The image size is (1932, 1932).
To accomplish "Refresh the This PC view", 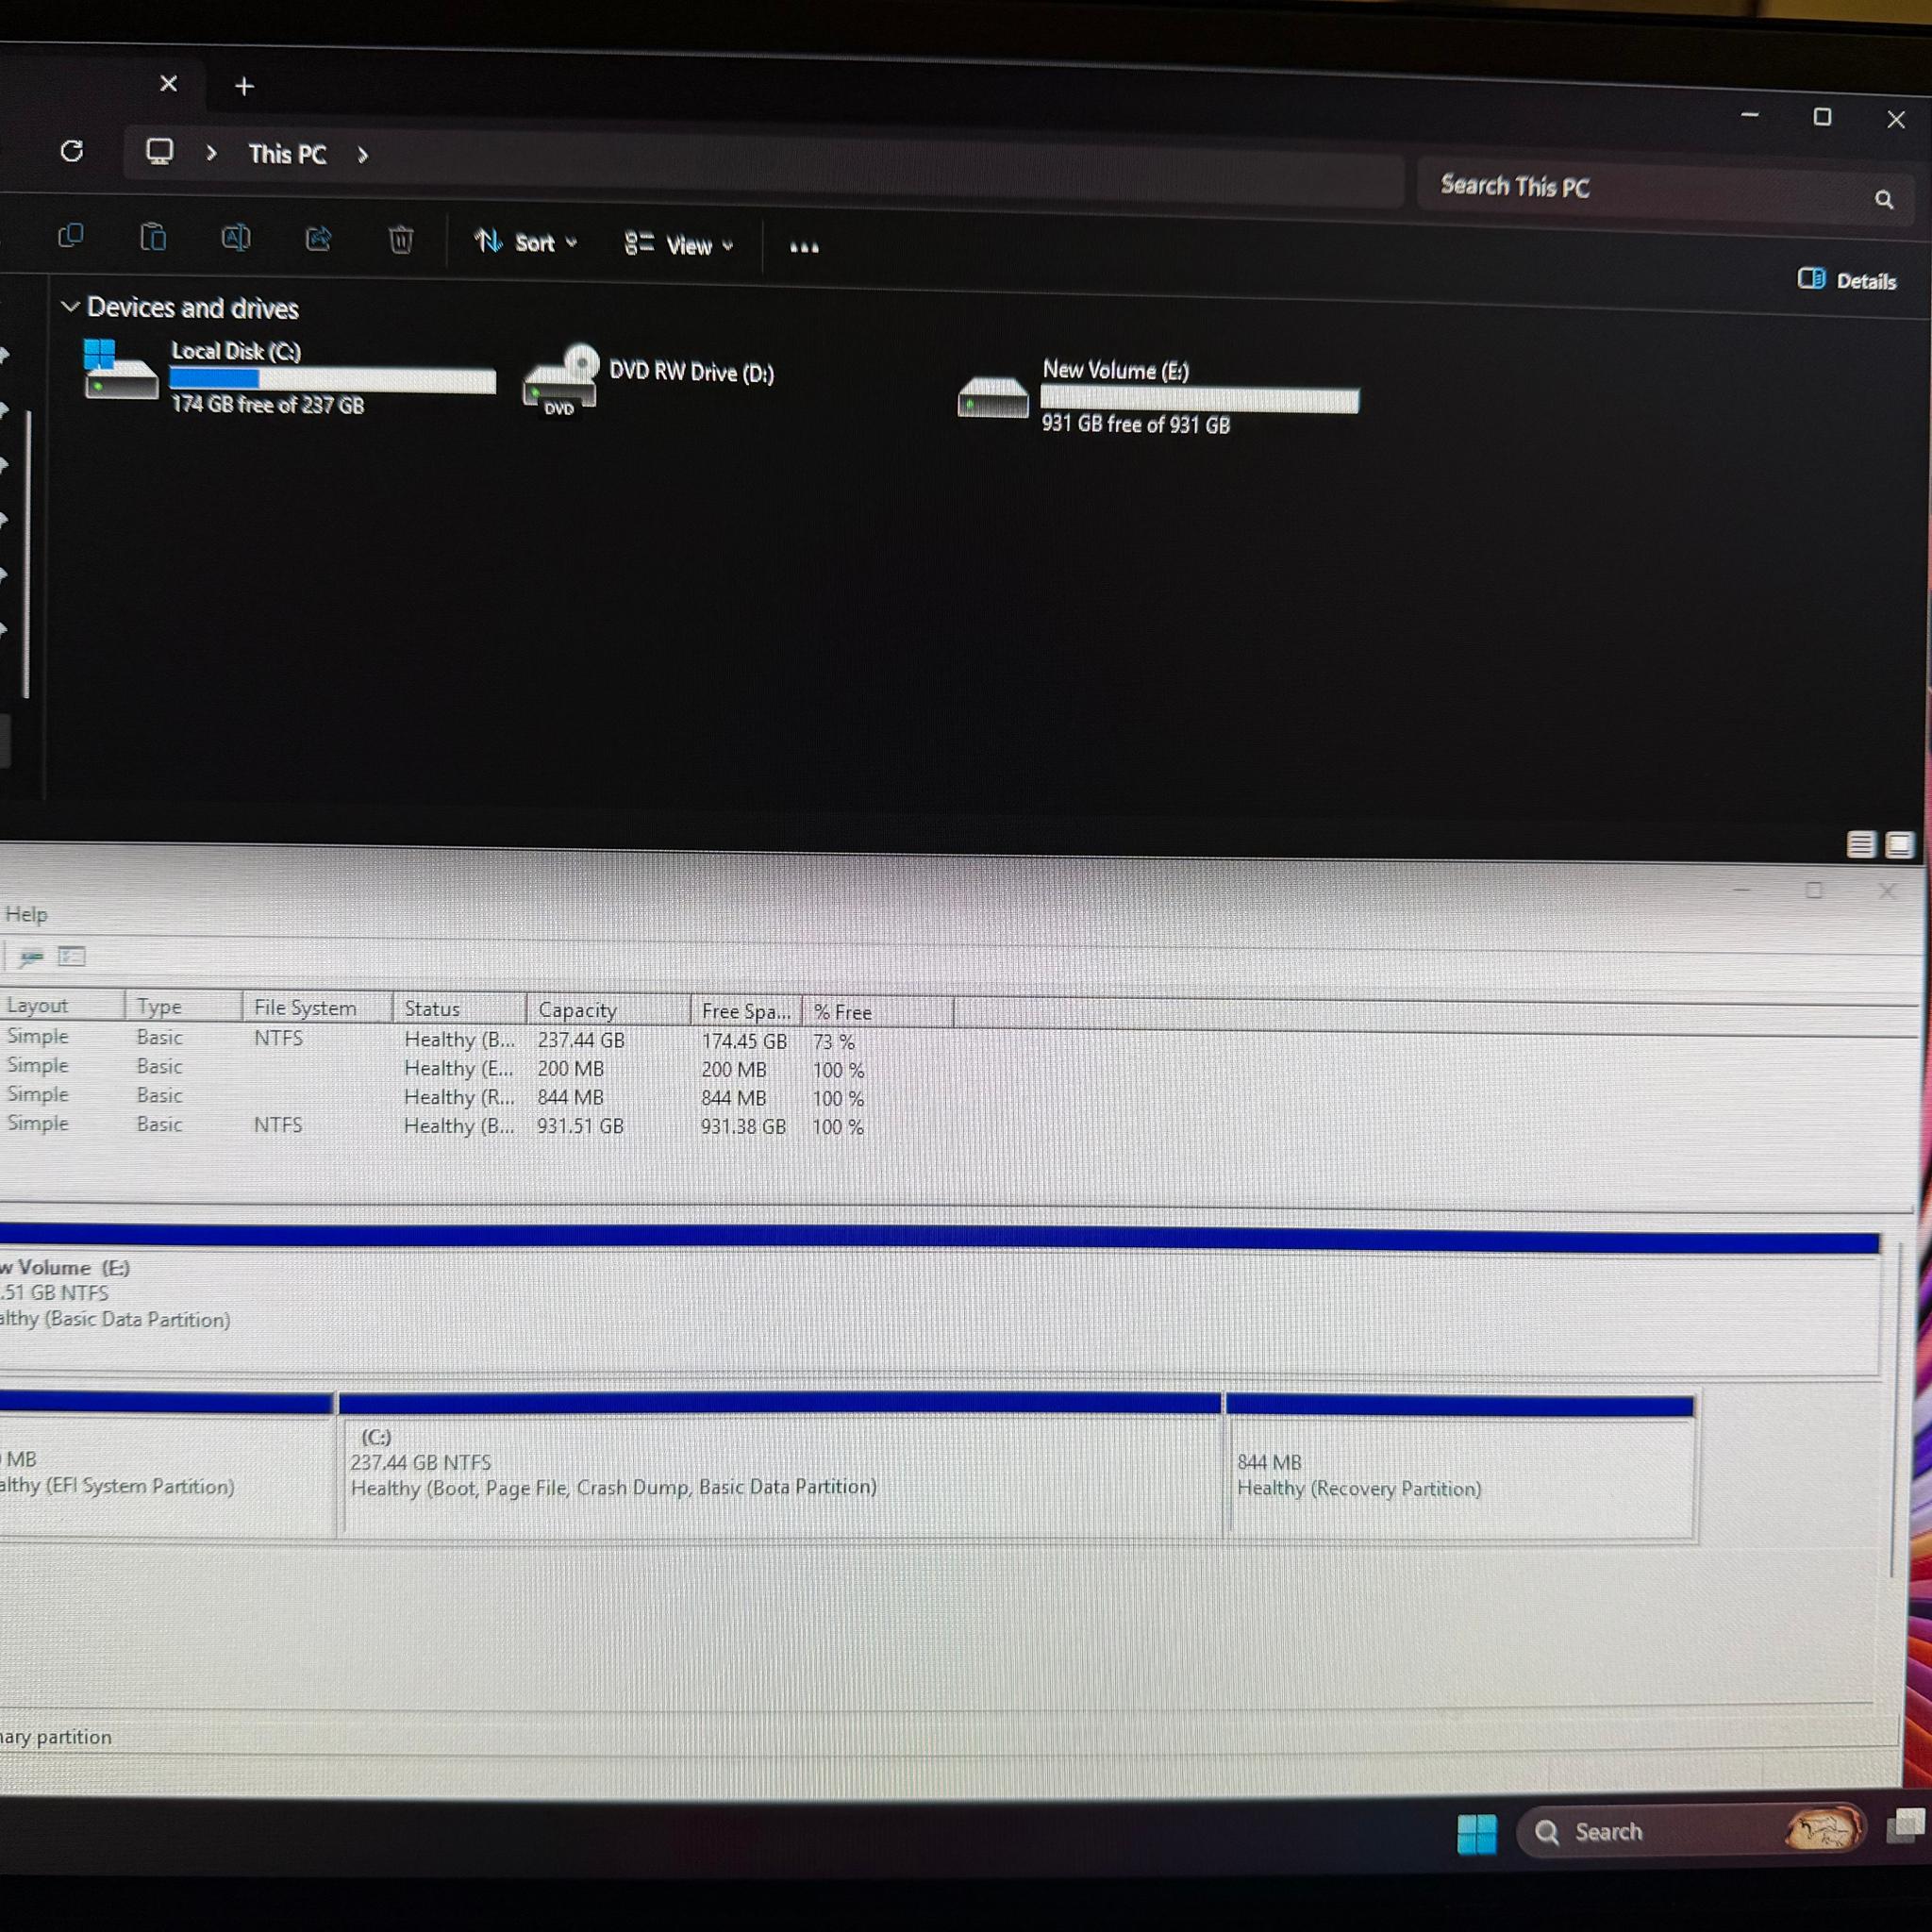I will 72,152.
